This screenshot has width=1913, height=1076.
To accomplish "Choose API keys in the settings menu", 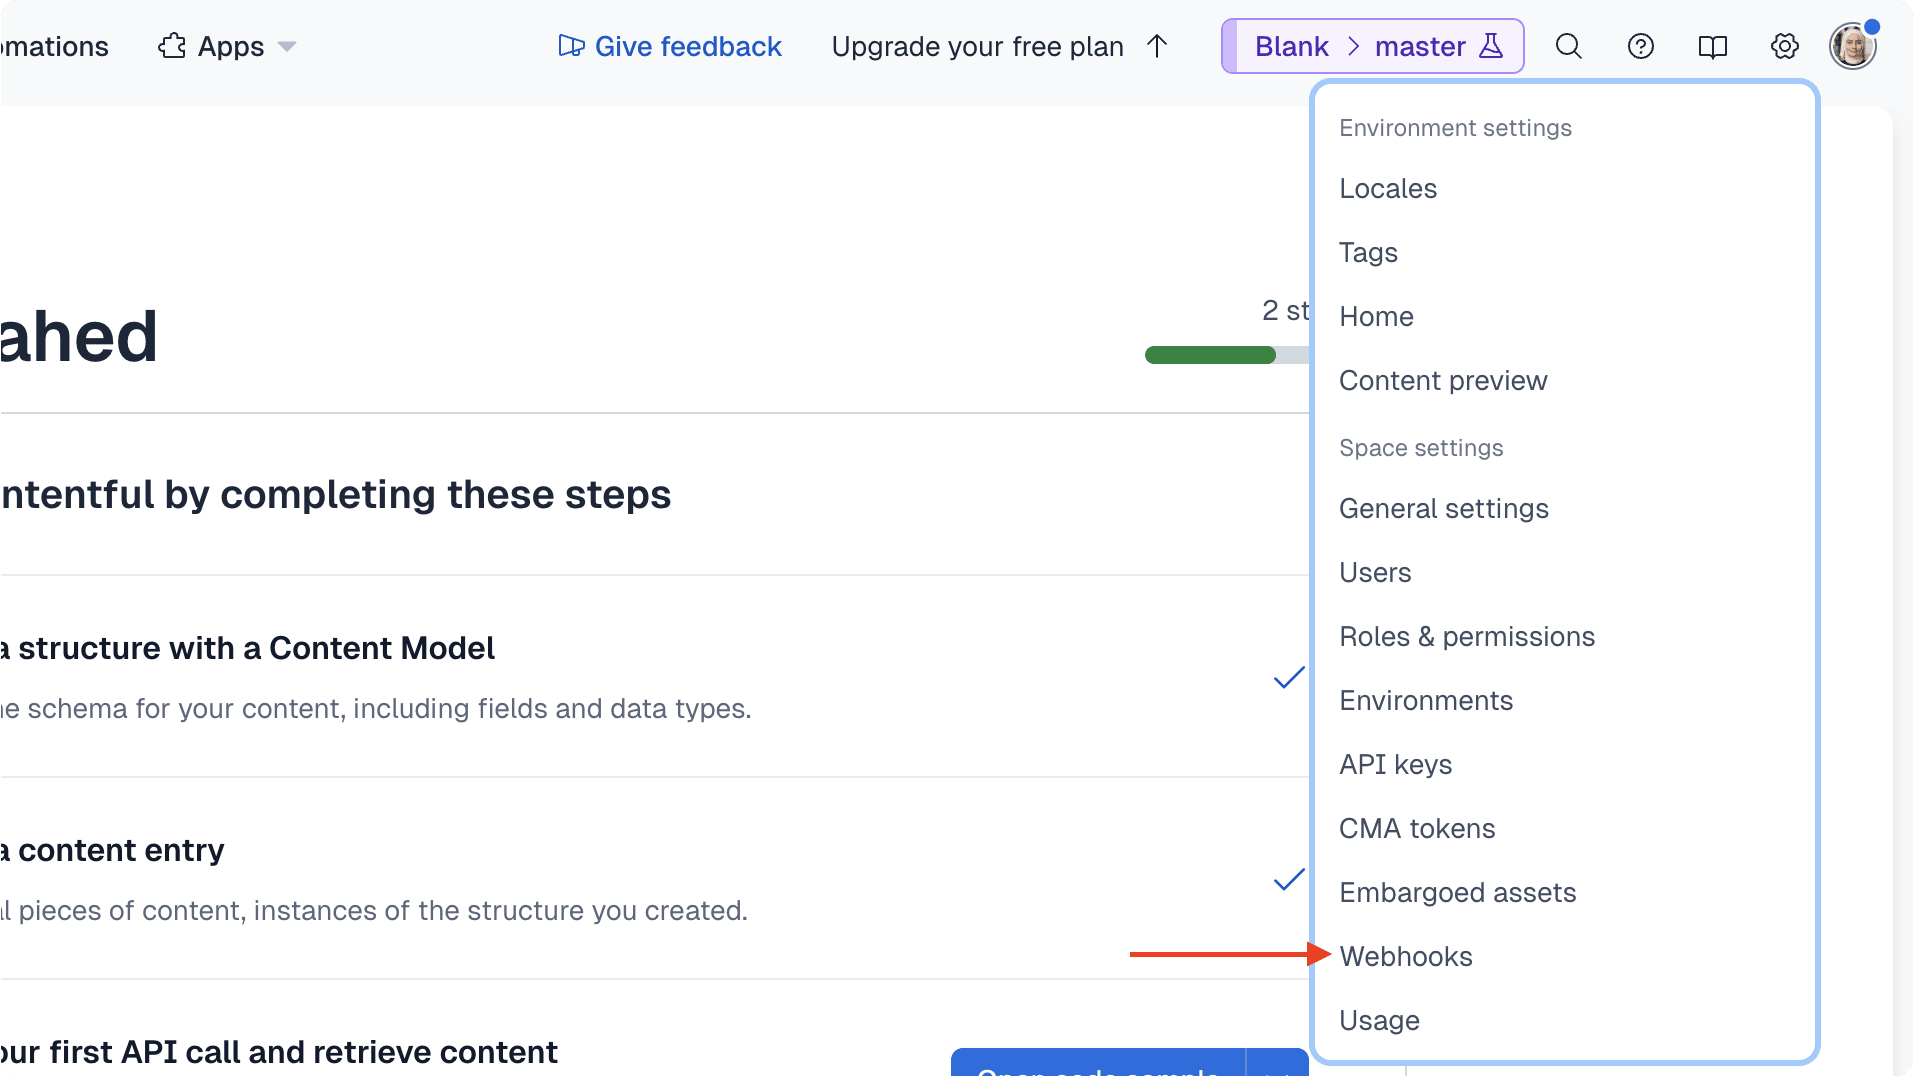I will click(x=1395, y=764).
